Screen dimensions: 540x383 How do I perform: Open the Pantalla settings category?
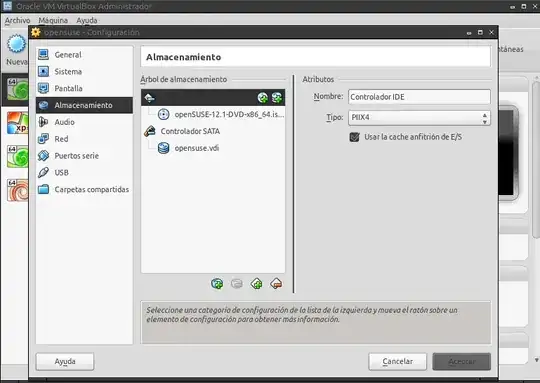click(x=84, y=88)
